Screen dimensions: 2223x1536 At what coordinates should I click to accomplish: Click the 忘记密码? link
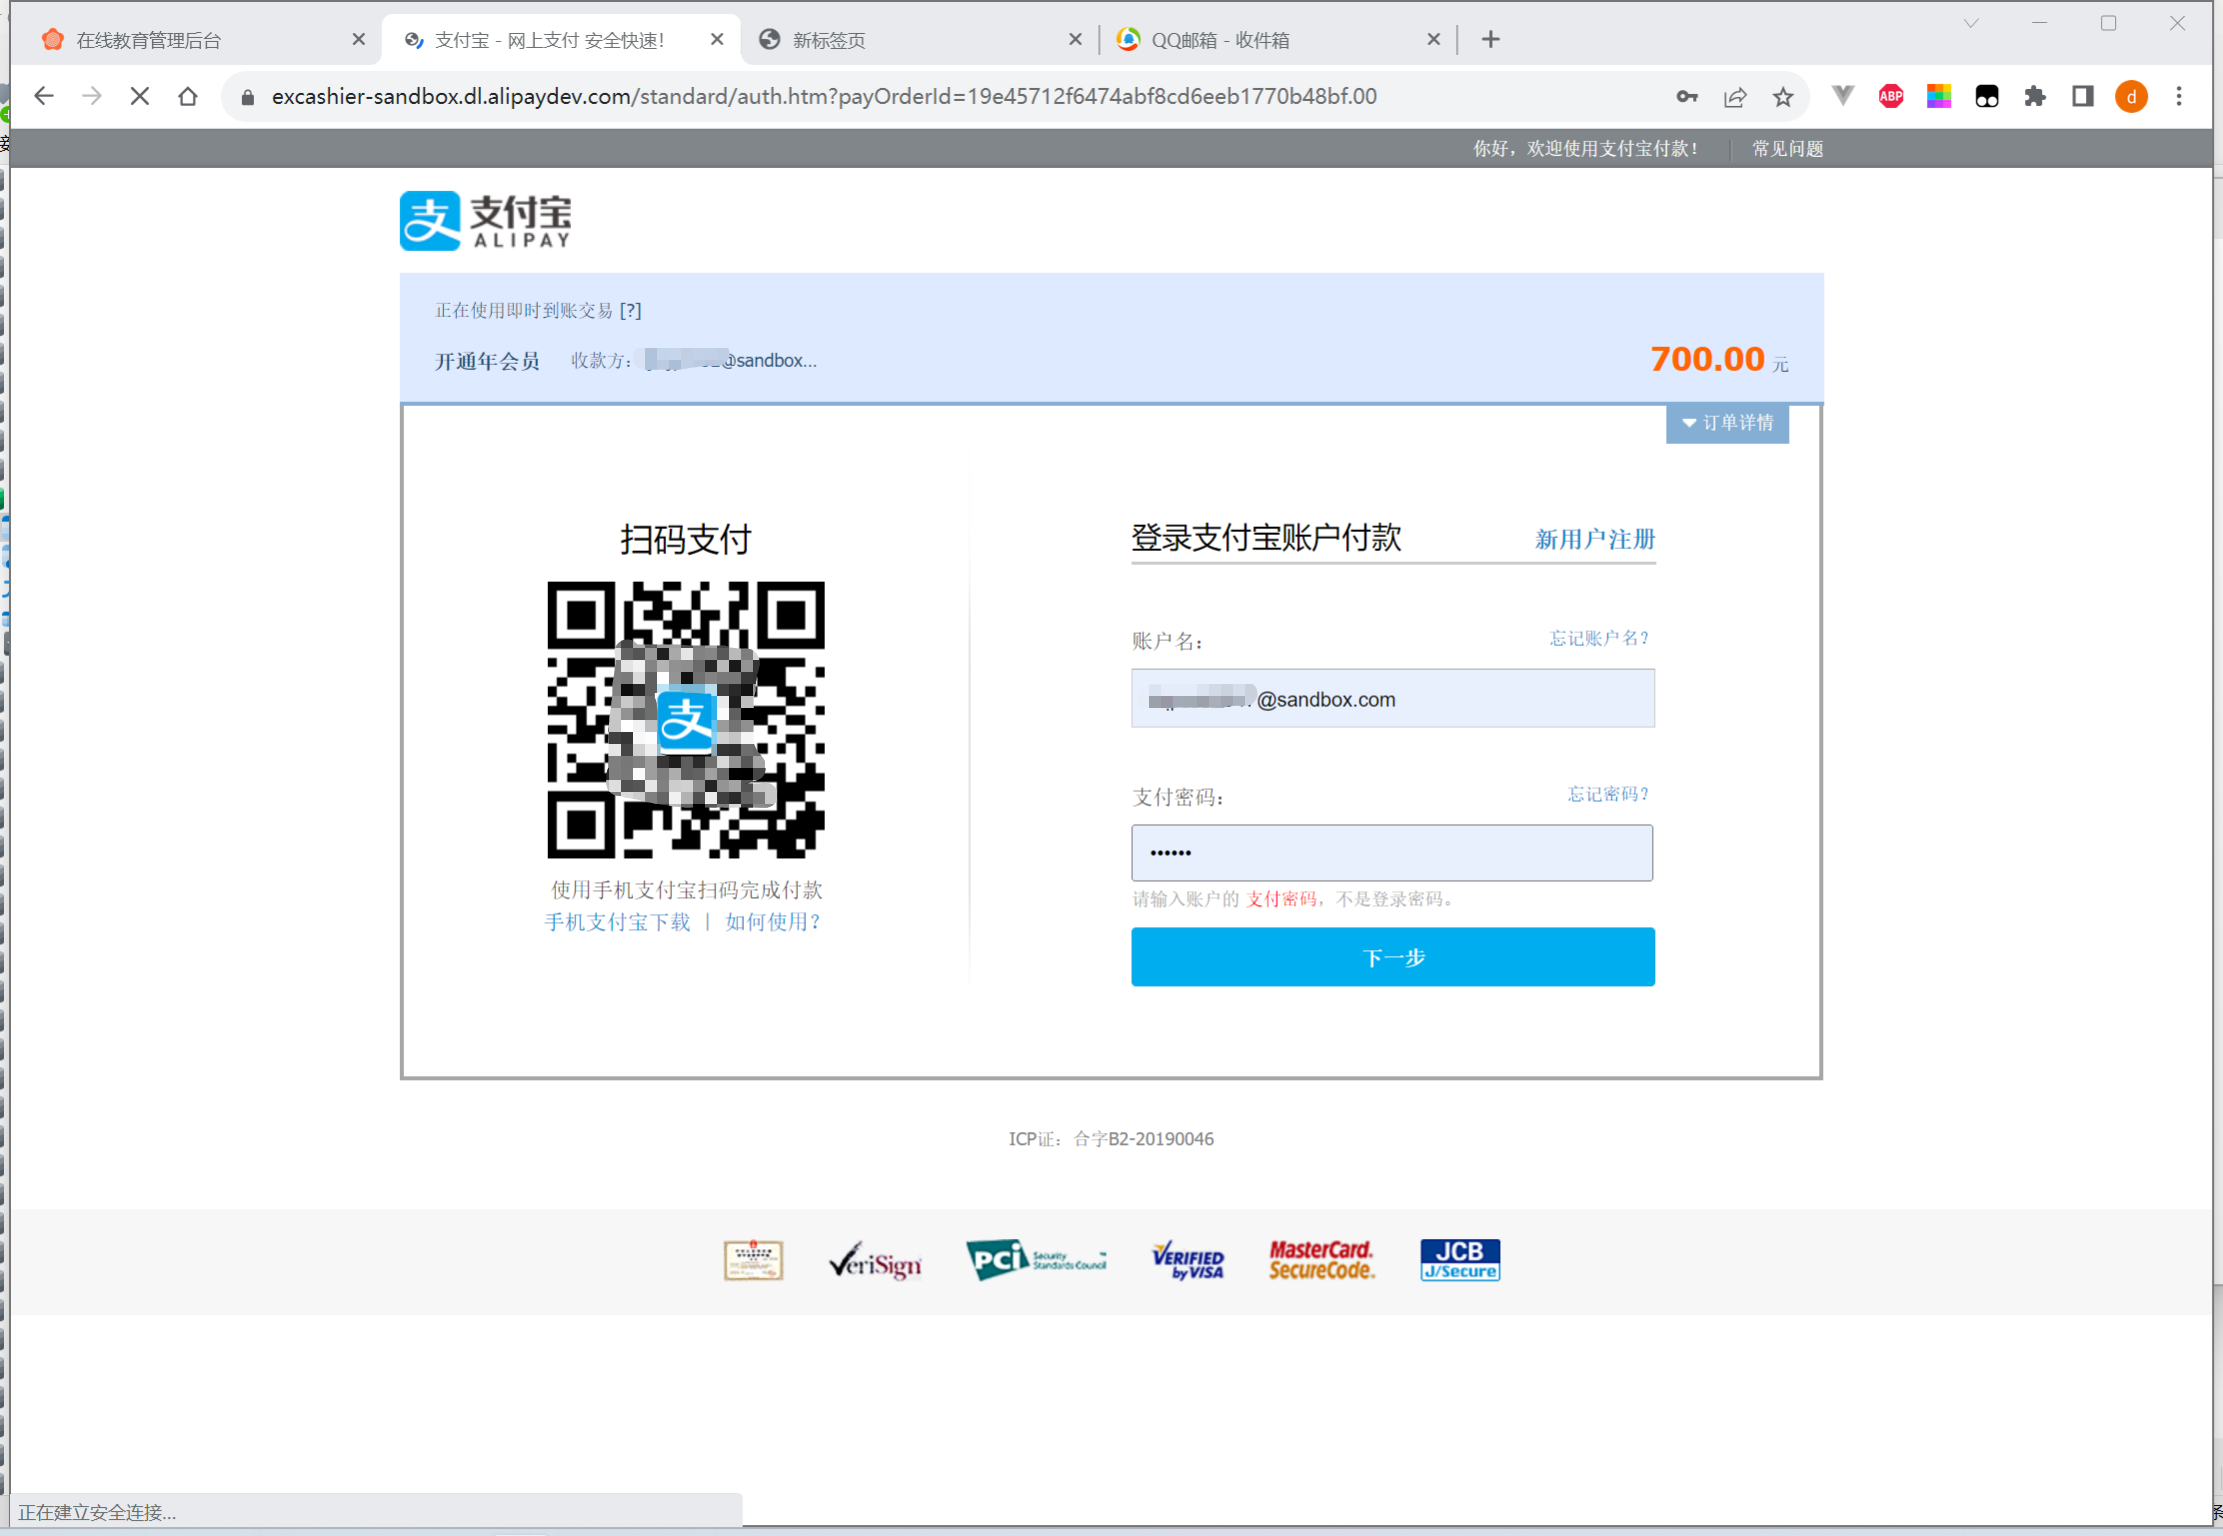click(x=1608, y=794)
